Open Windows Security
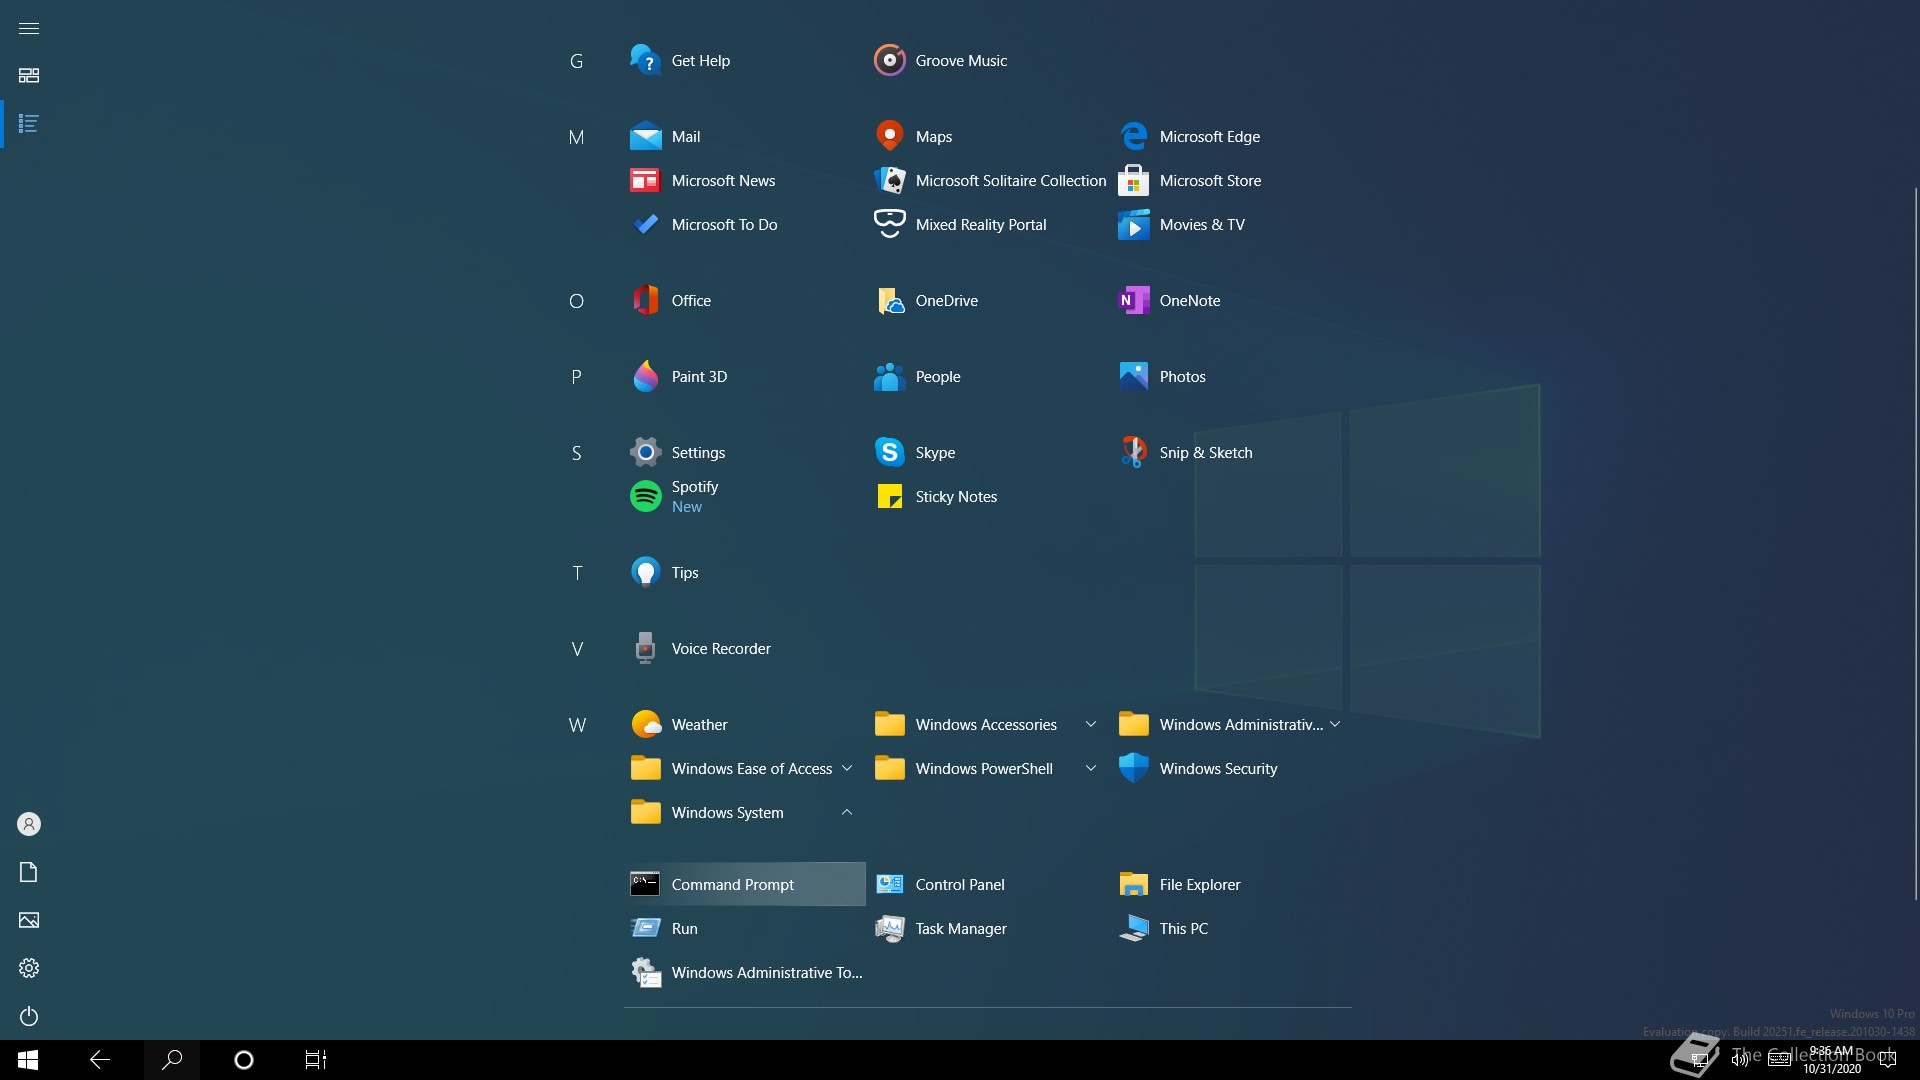Image resolution: width=1920 pixels, height=1080 pixels. pyautogui.click(x=1232, y=768)
